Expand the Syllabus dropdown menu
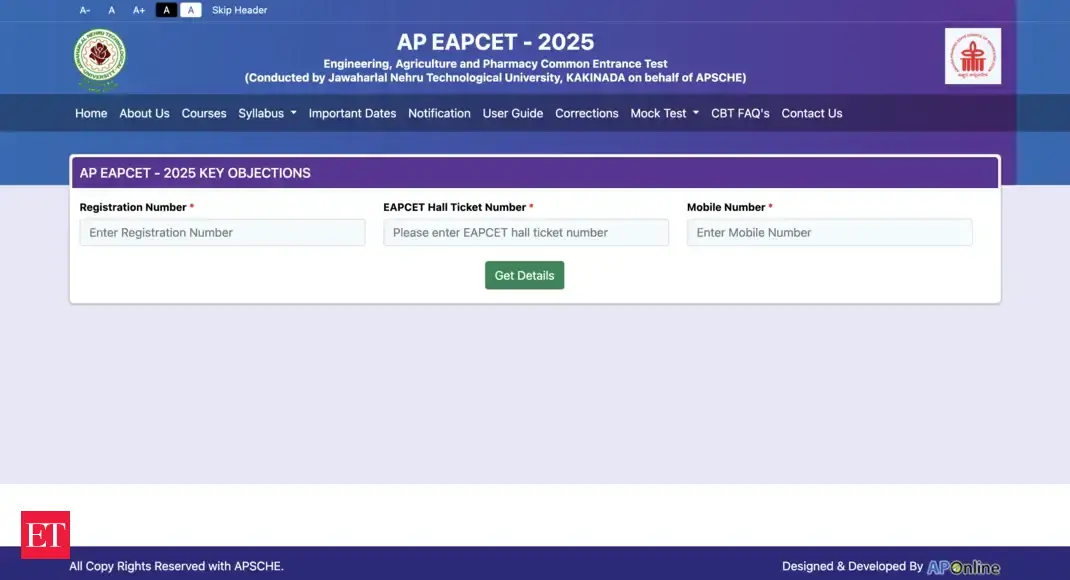Screen dimensions: 1070x580 [x=267, y=113]
